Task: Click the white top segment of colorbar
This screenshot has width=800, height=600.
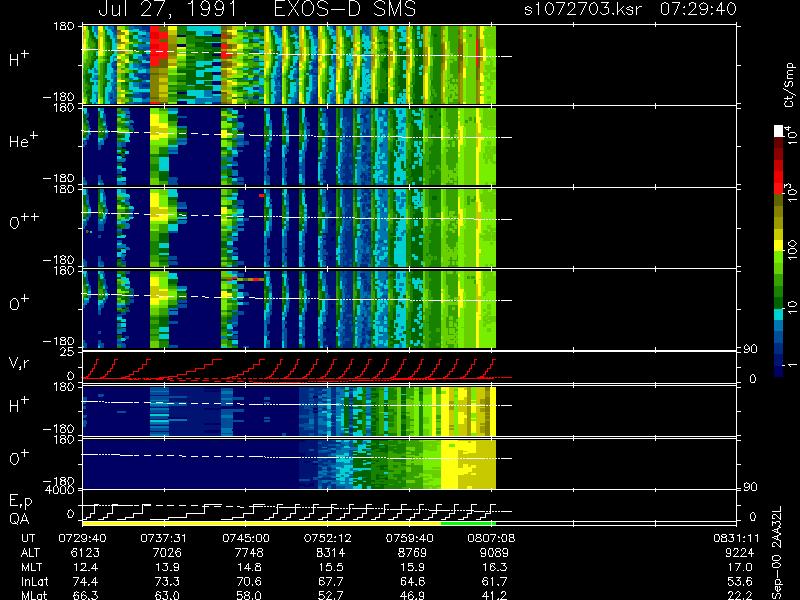Action: (779, 131)
